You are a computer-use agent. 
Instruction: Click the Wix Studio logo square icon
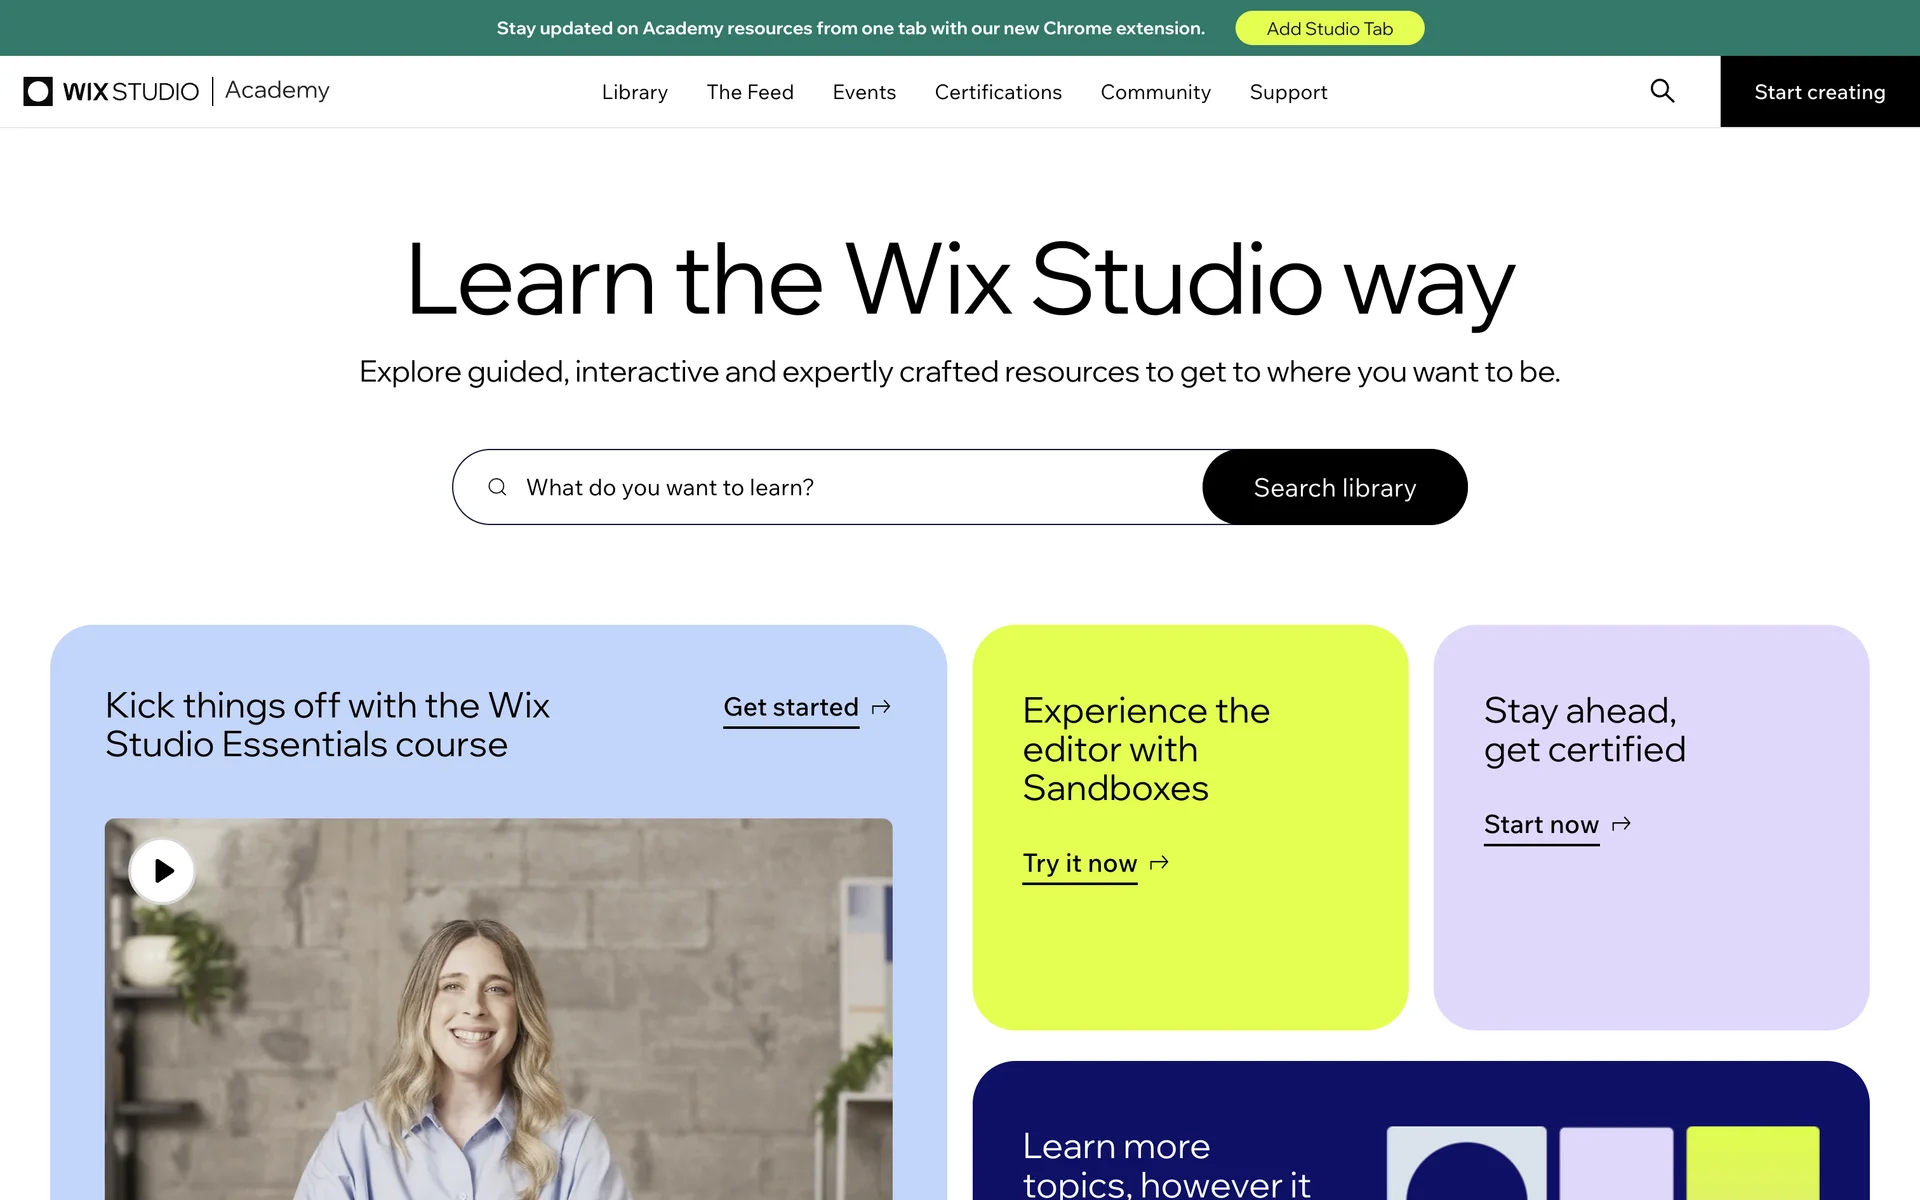click(x=38, y=91)
